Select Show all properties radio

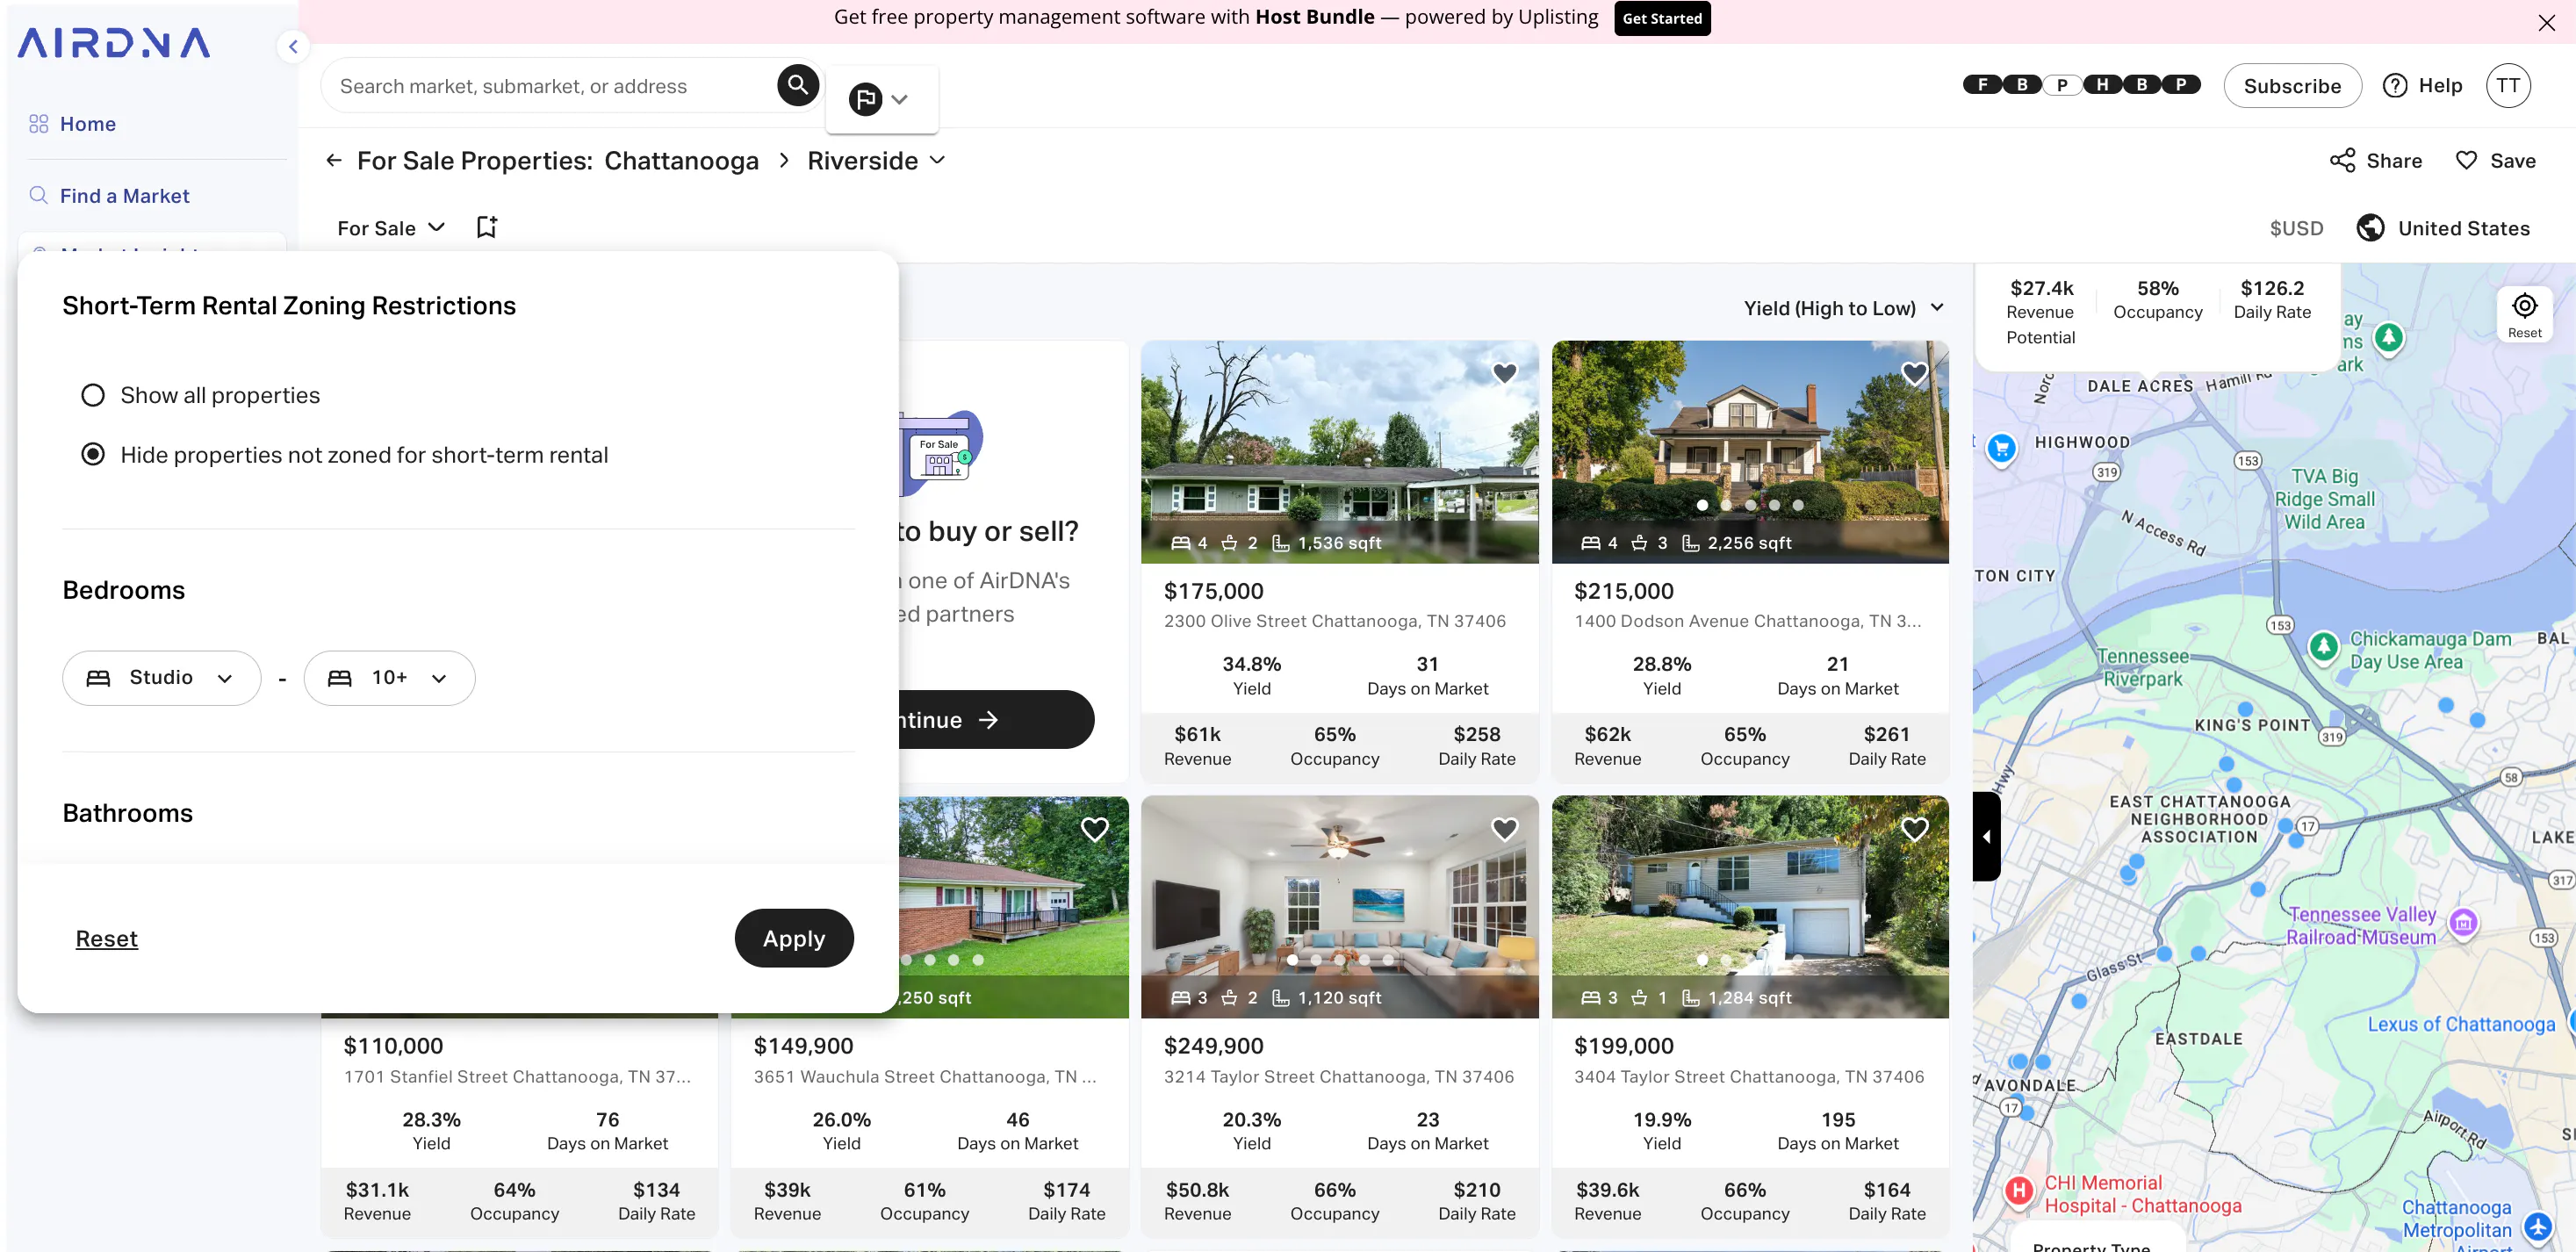pos(92,395)
